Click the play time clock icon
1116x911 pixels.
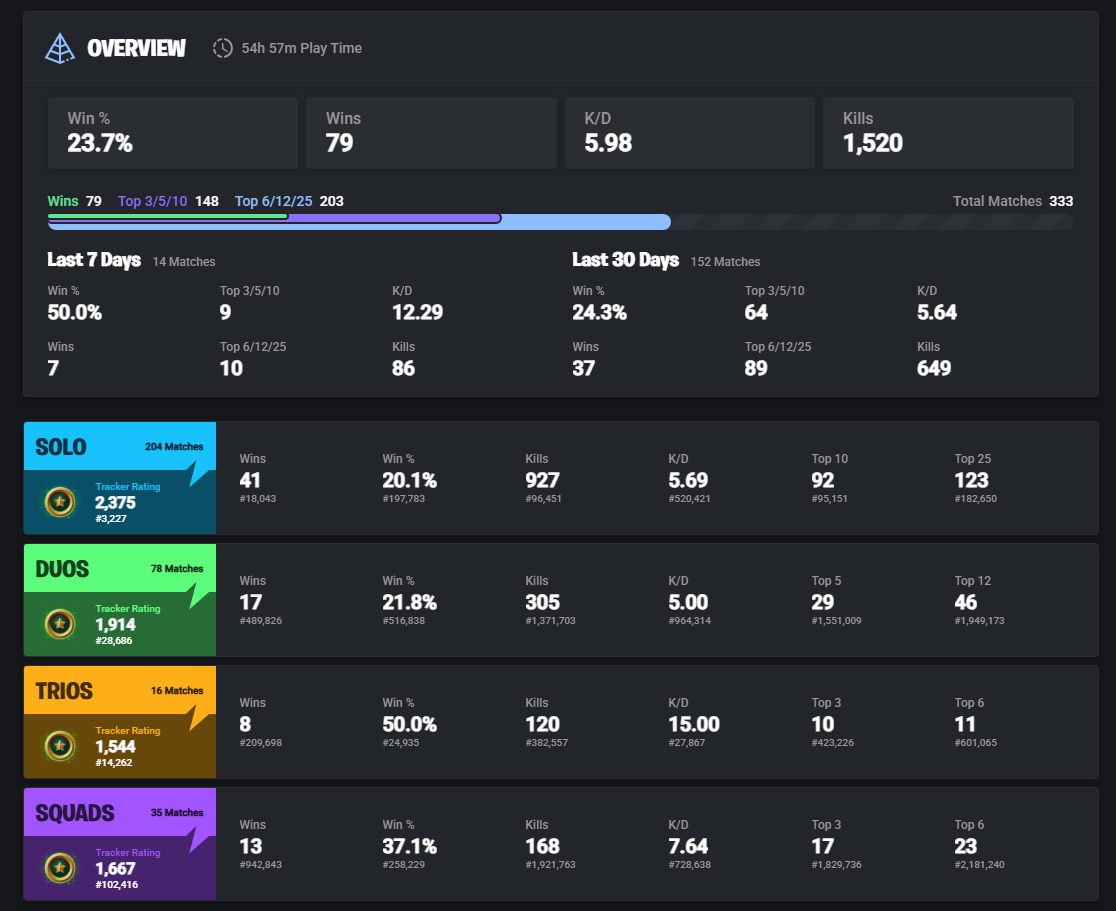pyautogui.click(x=222, y=48)
